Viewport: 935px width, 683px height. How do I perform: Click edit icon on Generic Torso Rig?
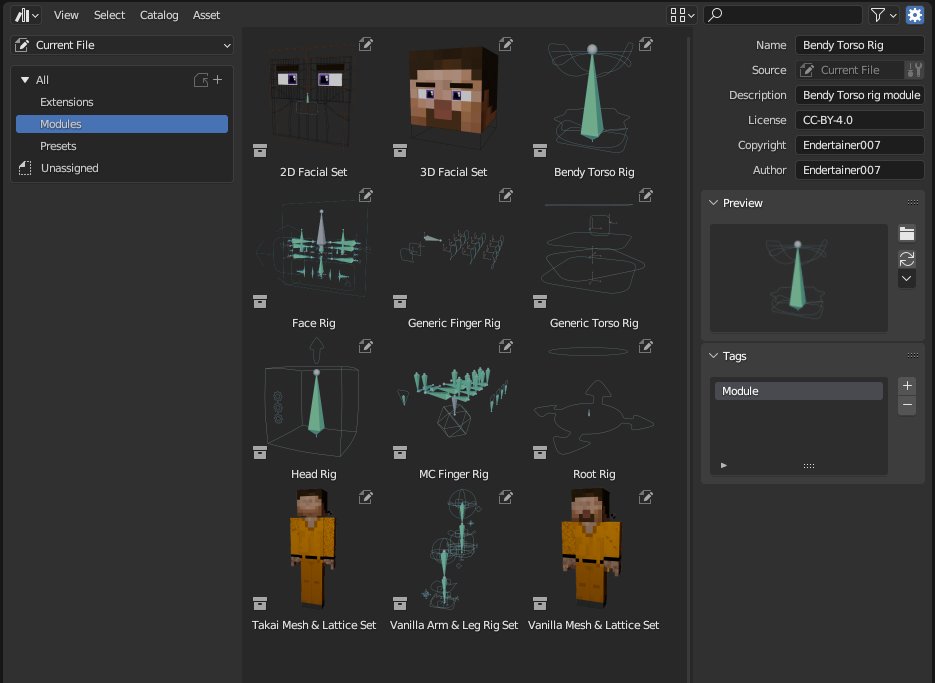coord(646,195)
